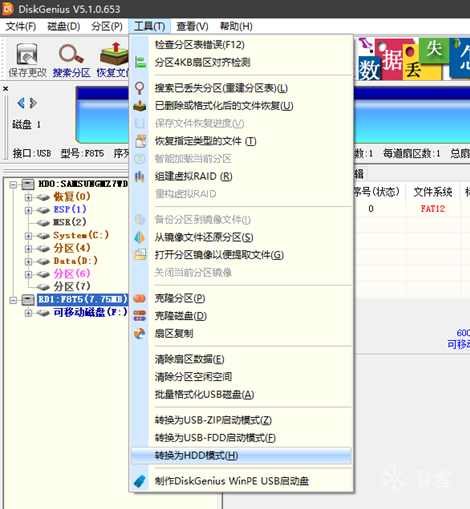Open the 文件(F) menu
470x509 pixels.
tap(21, 26)
